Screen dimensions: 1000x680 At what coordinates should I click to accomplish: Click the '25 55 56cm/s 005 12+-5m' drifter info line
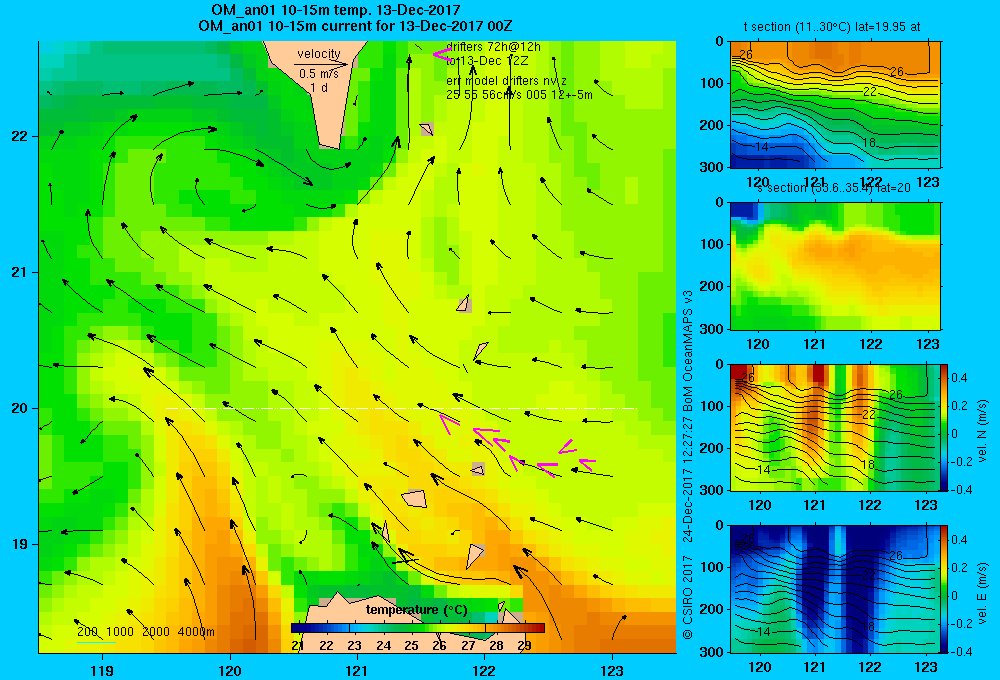[519, 95]
